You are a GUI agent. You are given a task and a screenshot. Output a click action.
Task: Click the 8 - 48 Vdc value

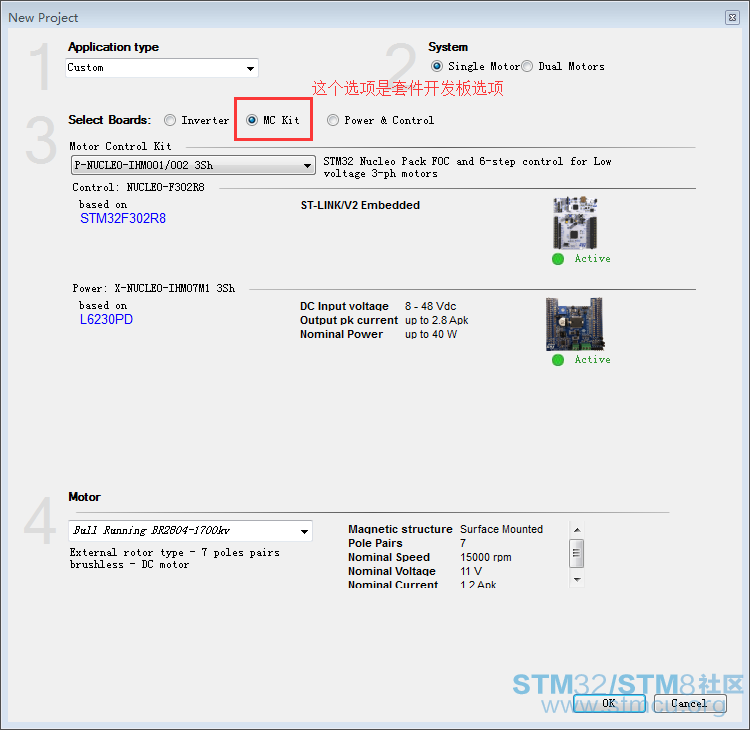430,306
